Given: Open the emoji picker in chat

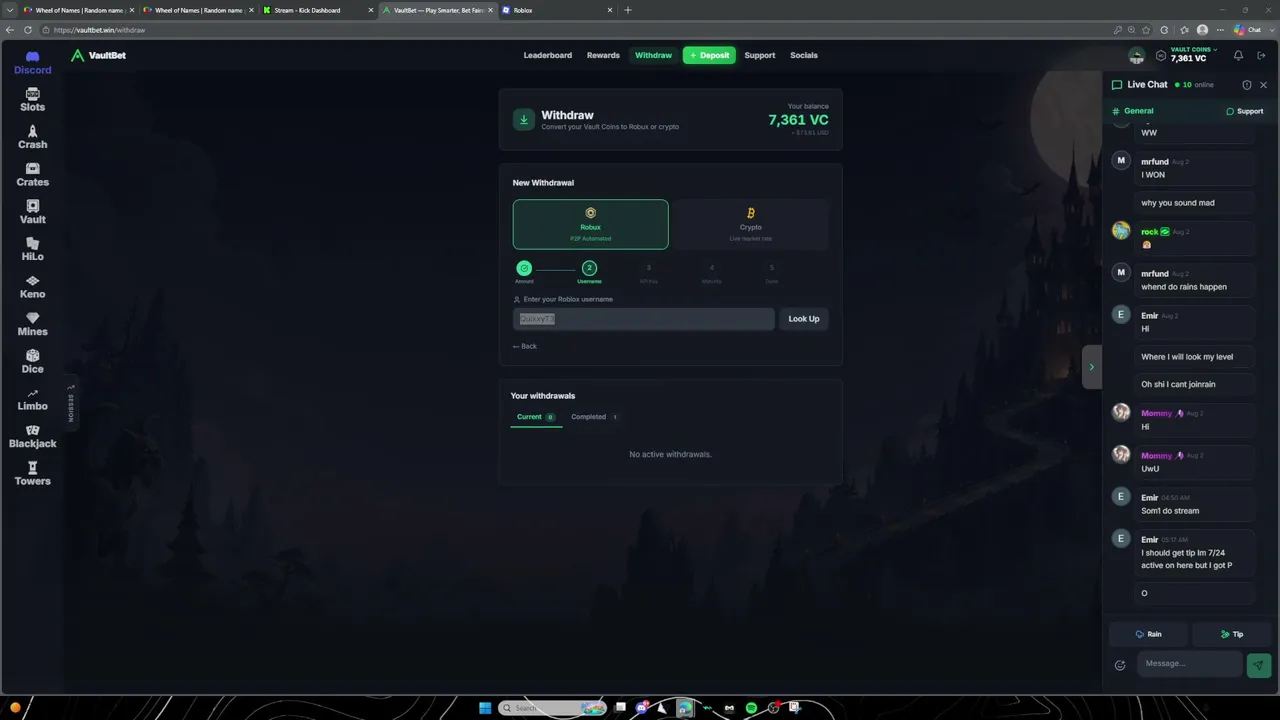Looking at the screenshot, I should pos(1120,665).
